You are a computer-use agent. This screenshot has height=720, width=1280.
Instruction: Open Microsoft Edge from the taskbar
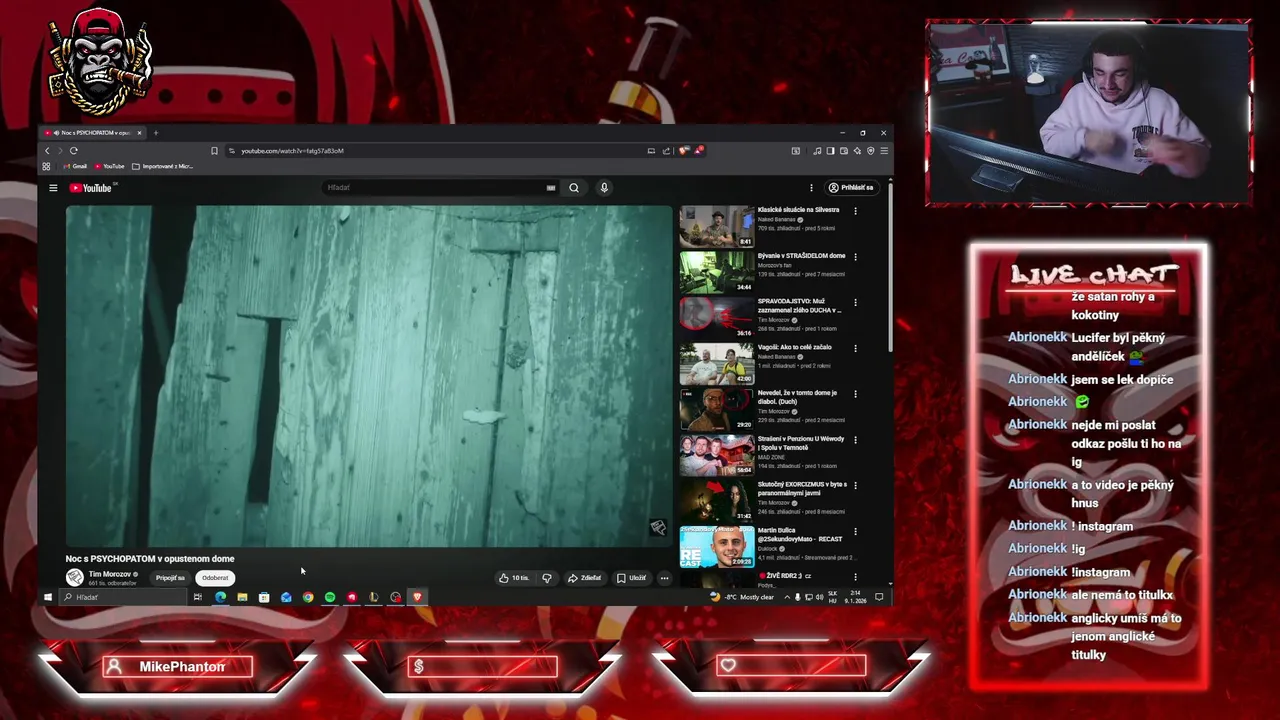click(220, 597)
